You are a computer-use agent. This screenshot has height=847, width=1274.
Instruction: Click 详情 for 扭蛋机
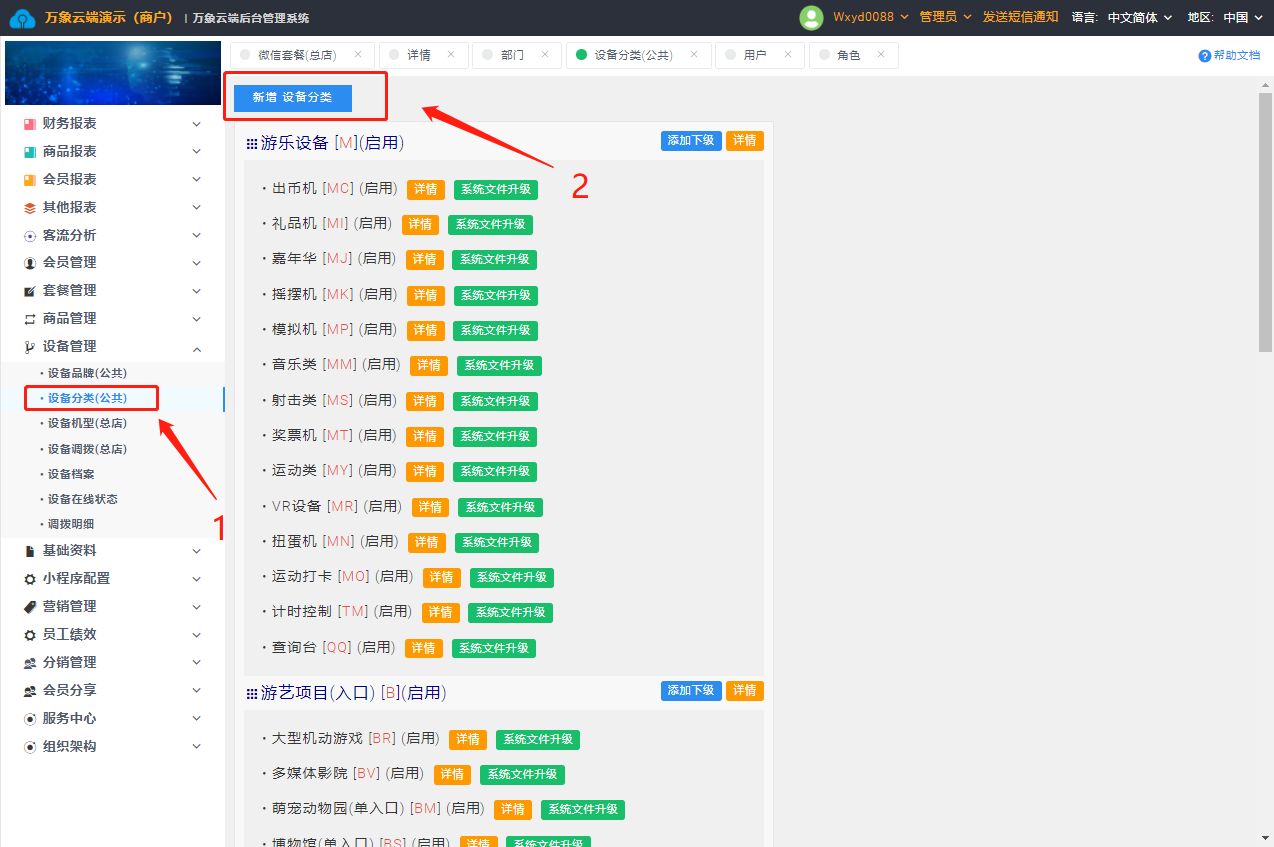point(427,542)
